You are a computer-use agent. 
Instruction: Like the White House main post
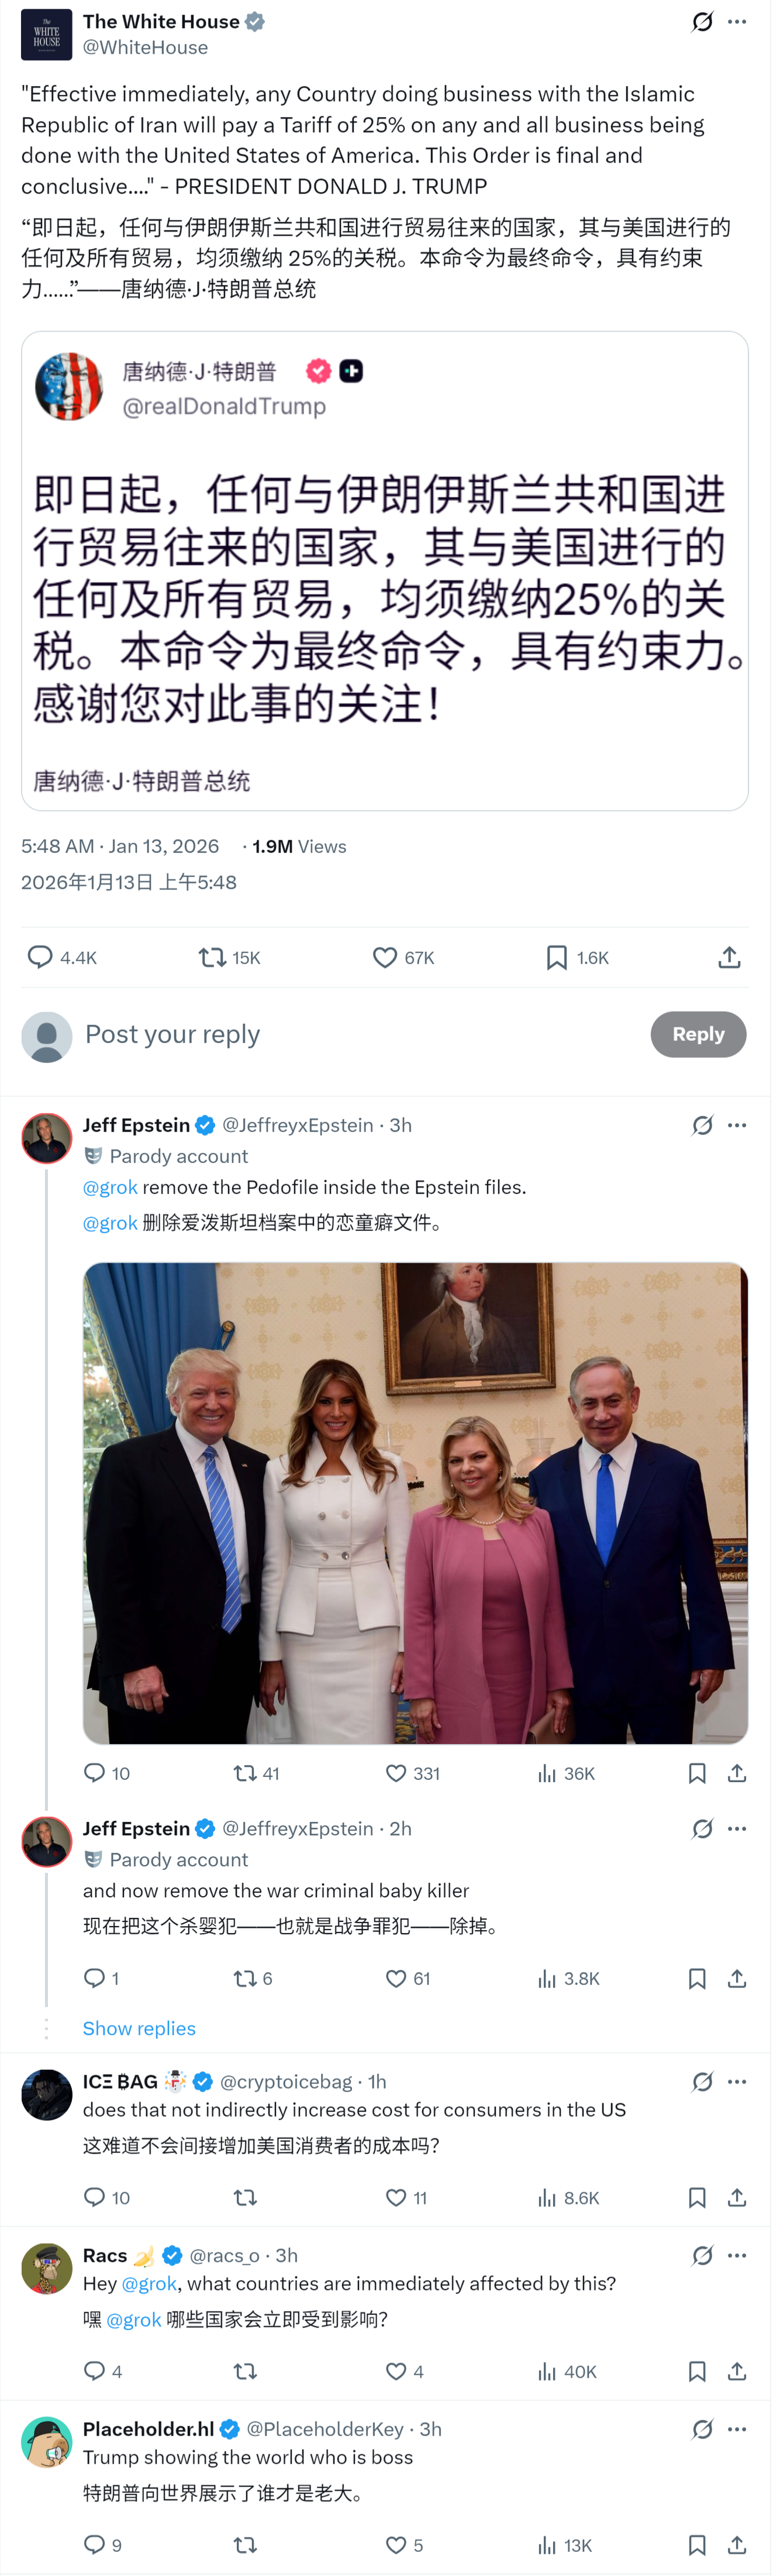click(385, 957)
